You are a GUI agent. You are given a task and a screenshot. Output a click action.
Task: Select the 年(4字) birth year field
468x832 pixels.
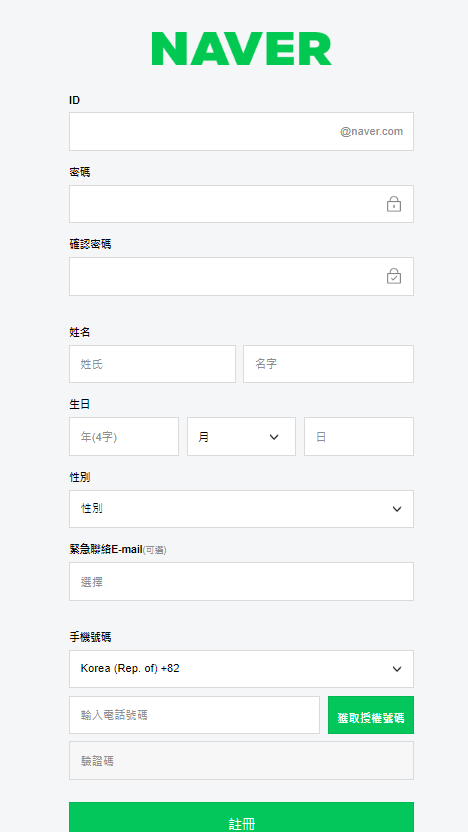pyautogui.click(x=124, y=436)
